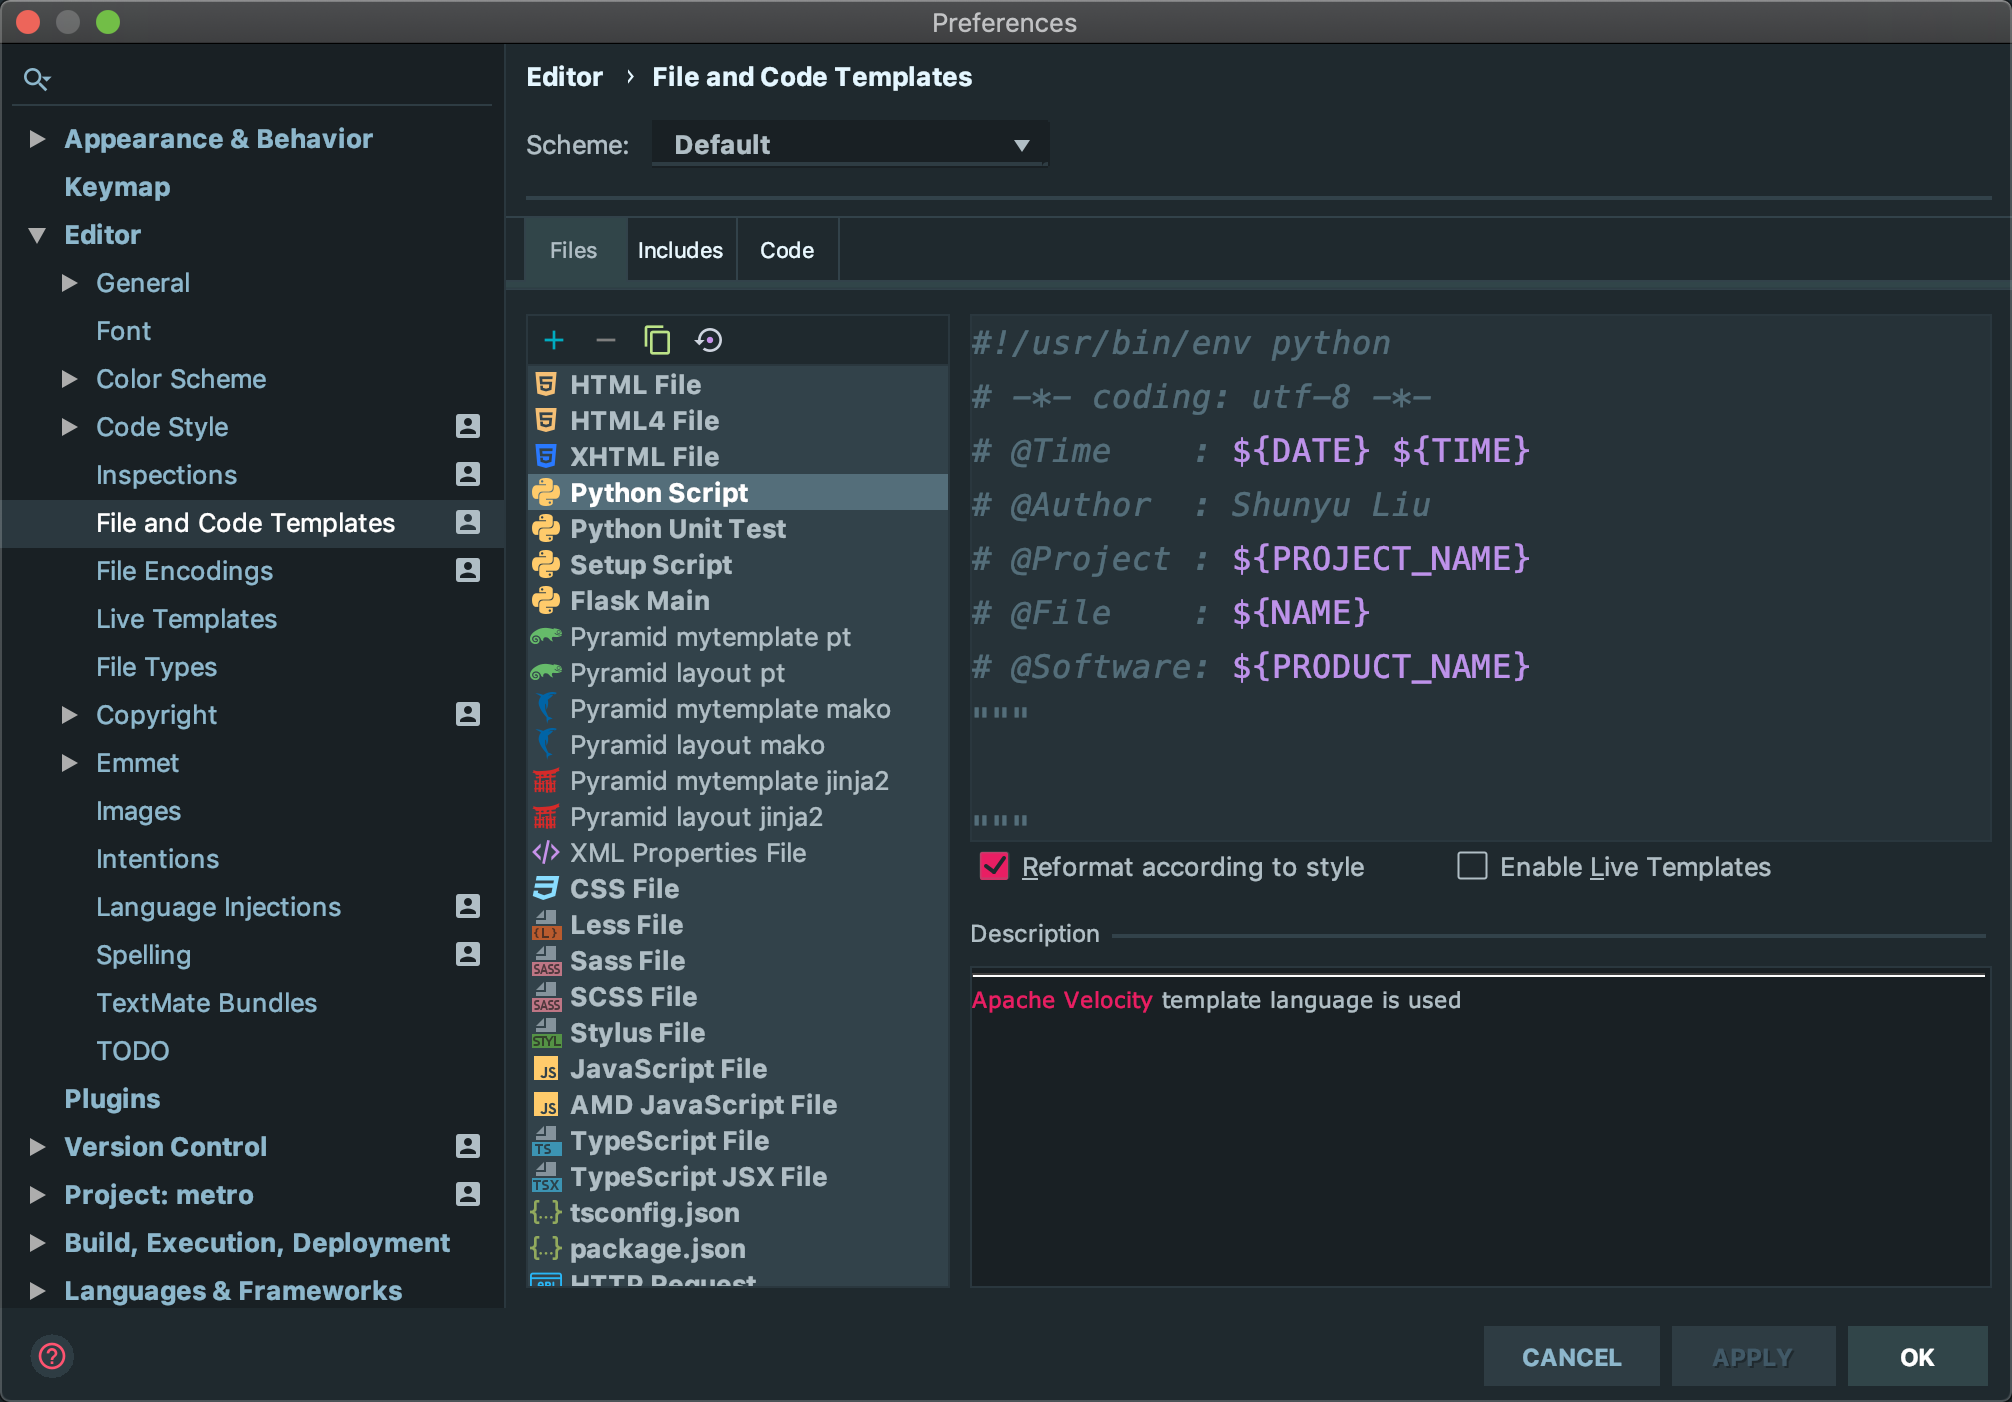Expand the Copyright tree node
Viewport: 2012px width, 1402px height.
(x=69, y=715)
